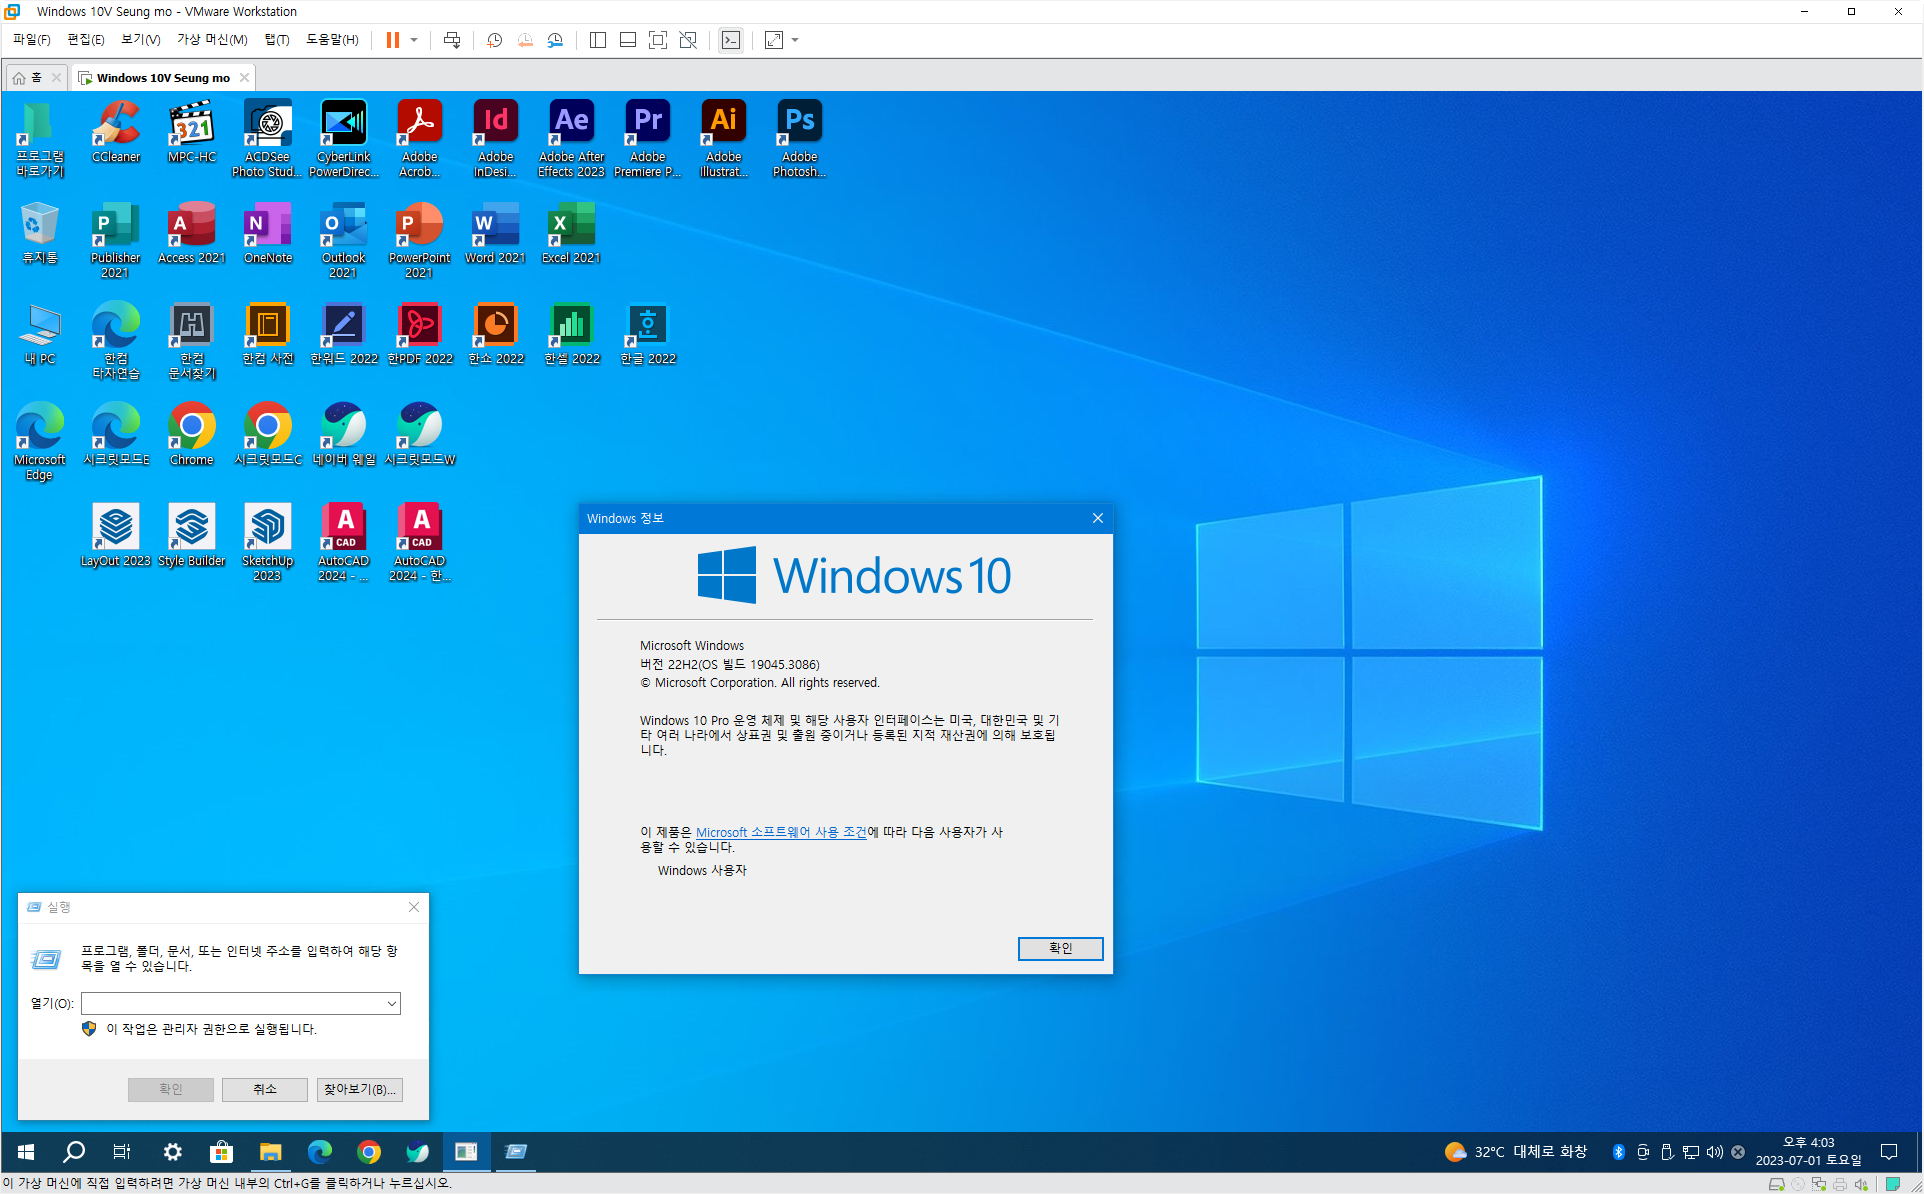Open the 가상 머신(M) menu
The height and width of the screenshot is (1194, 1924).
click(x=212, y=40)
